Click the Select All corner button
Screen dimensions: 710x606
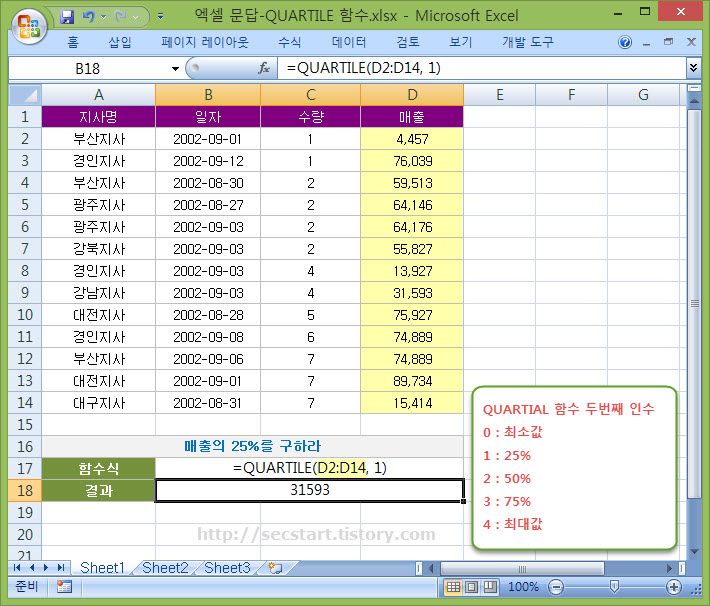coord(25,95)
